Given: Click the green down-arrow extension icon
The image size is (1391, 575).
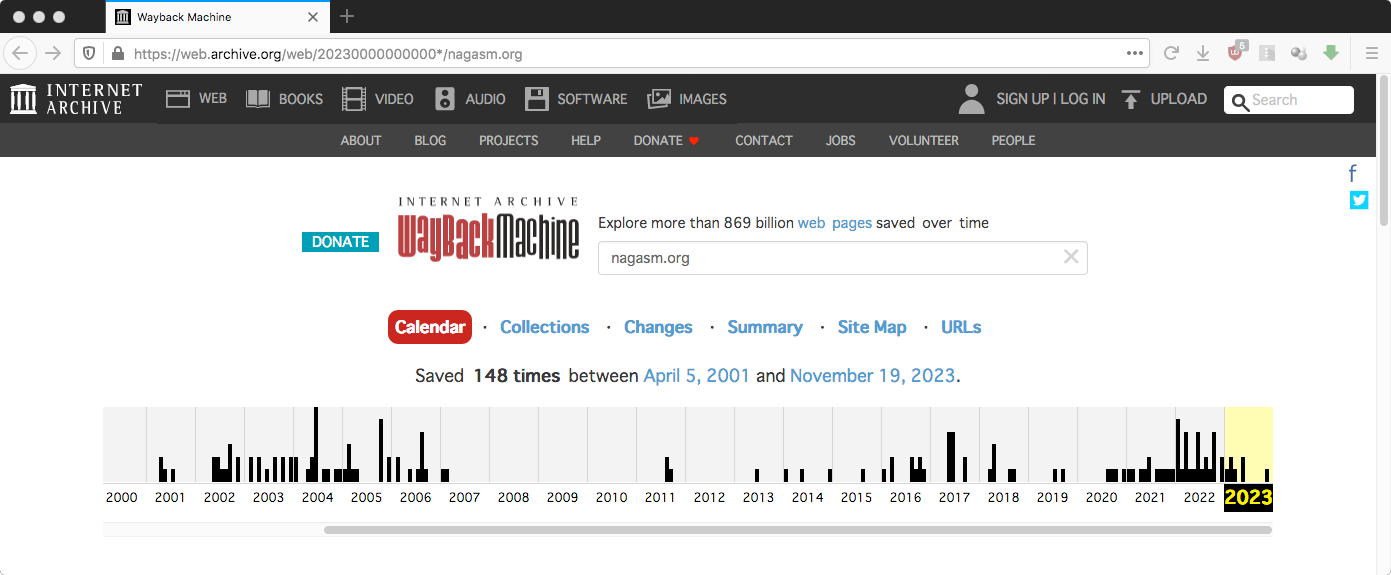Looking at the screenshot, I should [x=1331, y=53].
